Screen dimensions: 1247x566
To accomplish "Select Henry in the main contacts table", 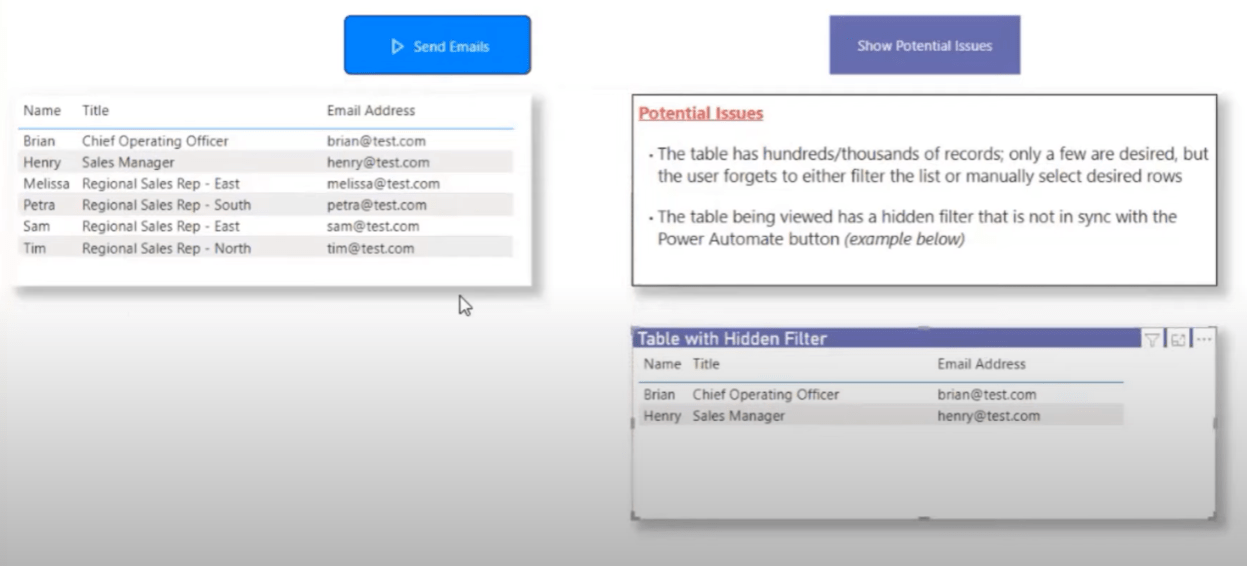I will click(42, 162).
